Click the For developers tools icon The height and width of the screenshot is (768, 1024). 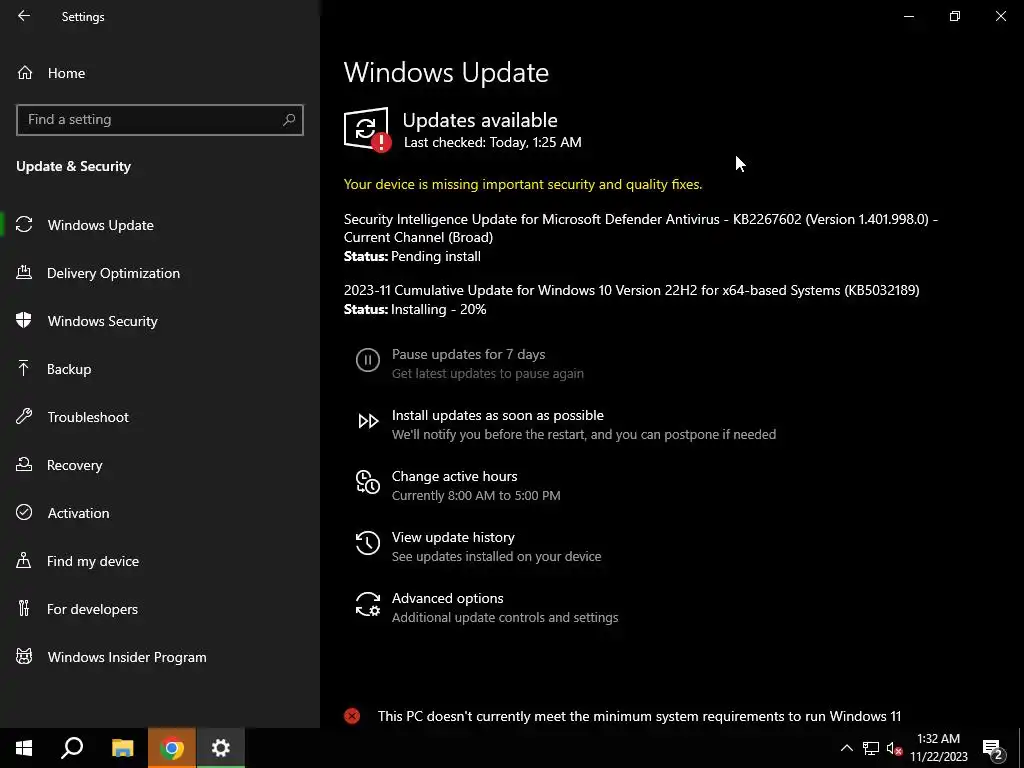24,608
